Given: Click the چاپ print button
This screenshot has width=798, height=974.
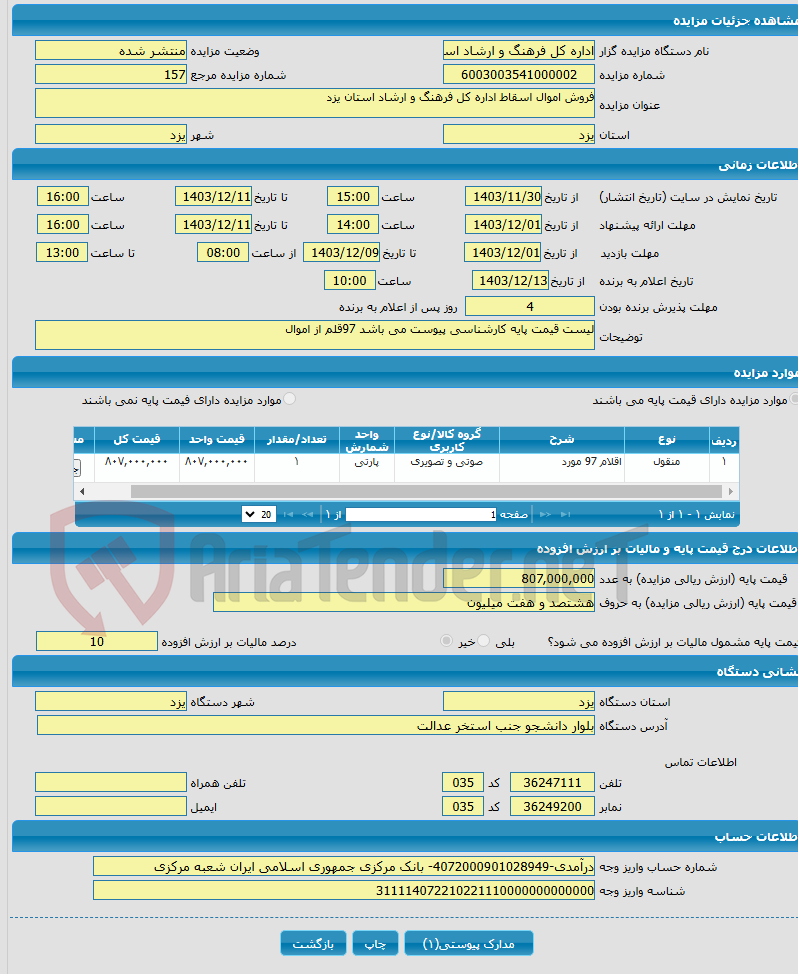Looking at the screenshot, I should pos(375,943).
